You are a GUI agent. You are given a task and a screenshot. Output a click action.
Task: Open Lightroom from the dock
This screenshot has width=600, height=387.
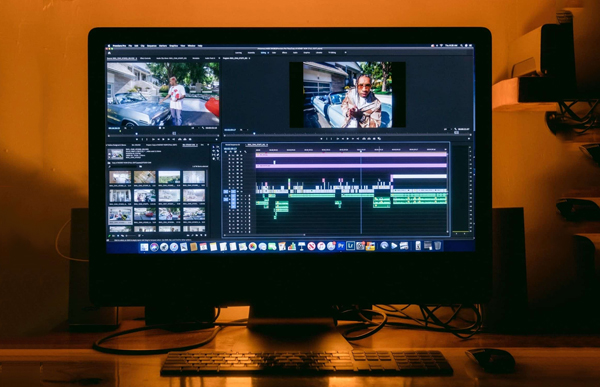(350, 246)
